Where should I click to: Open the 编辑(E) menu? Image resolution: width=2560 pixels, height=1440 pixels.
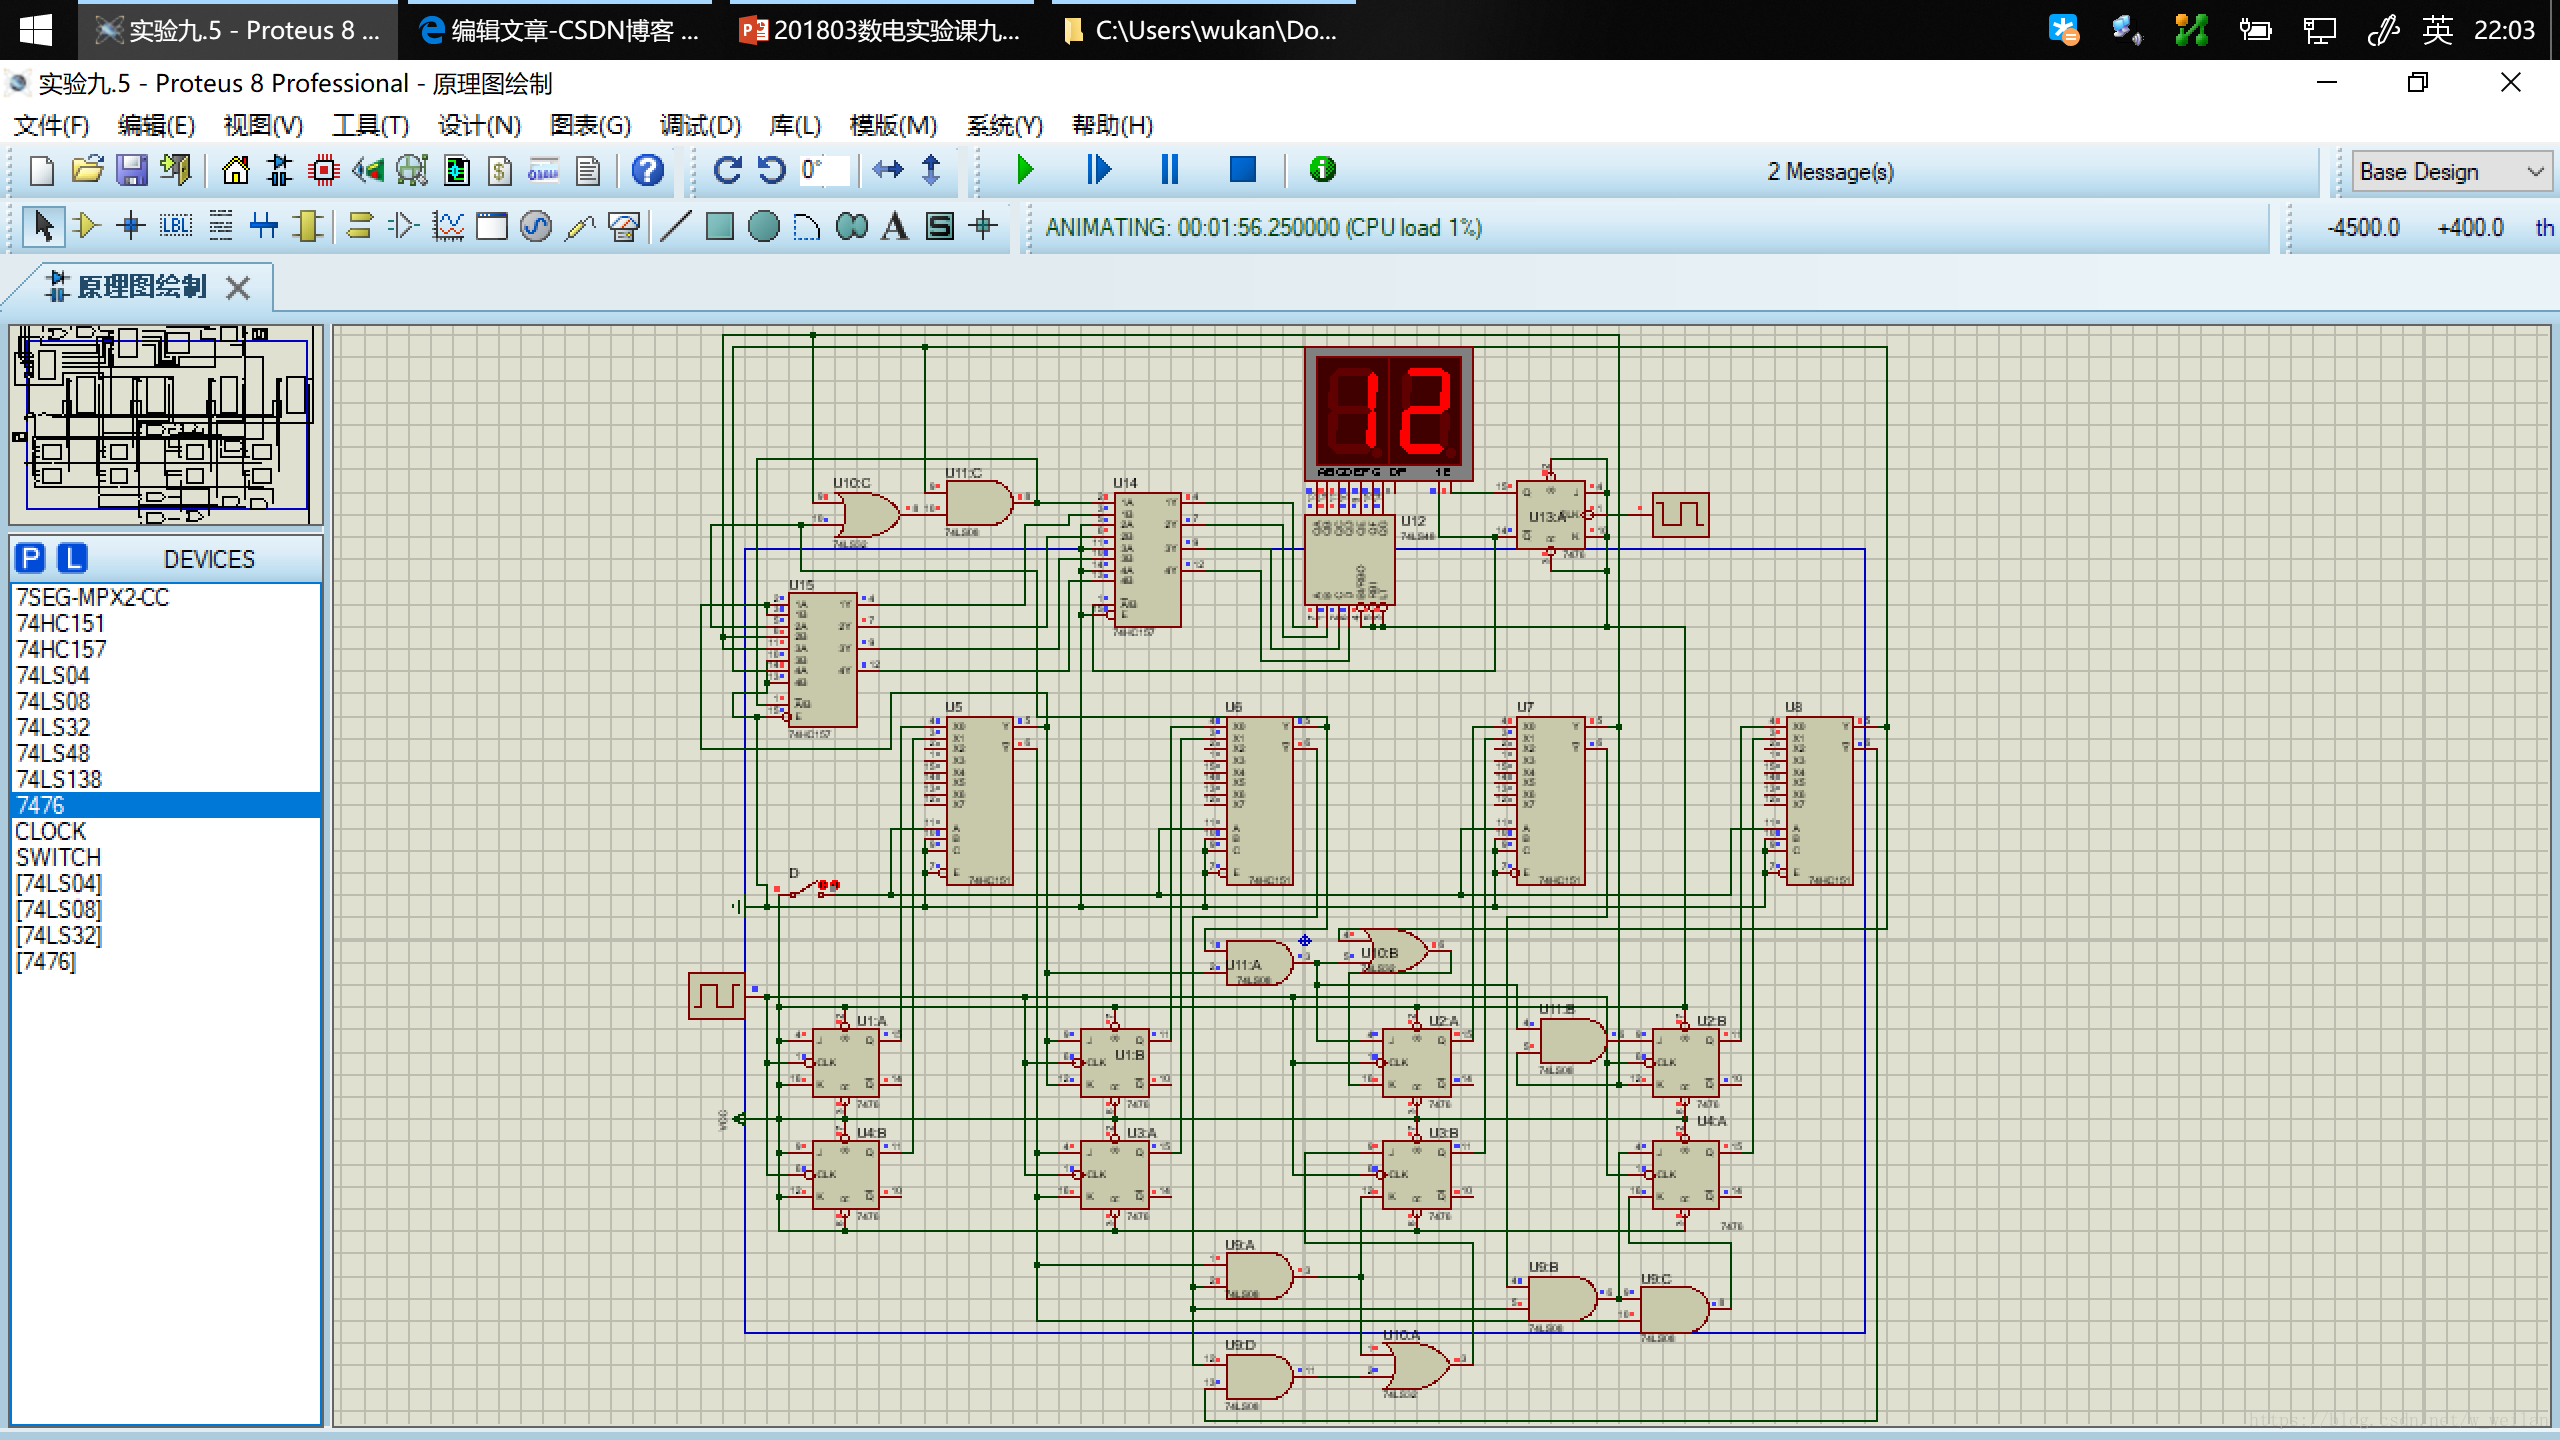156,125
